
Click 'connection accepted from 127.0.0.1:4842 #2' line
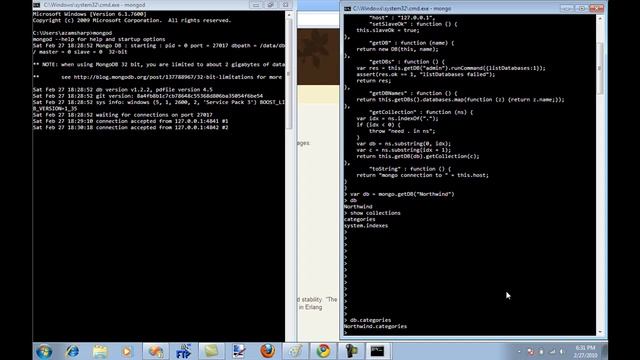click(x=131, y=127)
